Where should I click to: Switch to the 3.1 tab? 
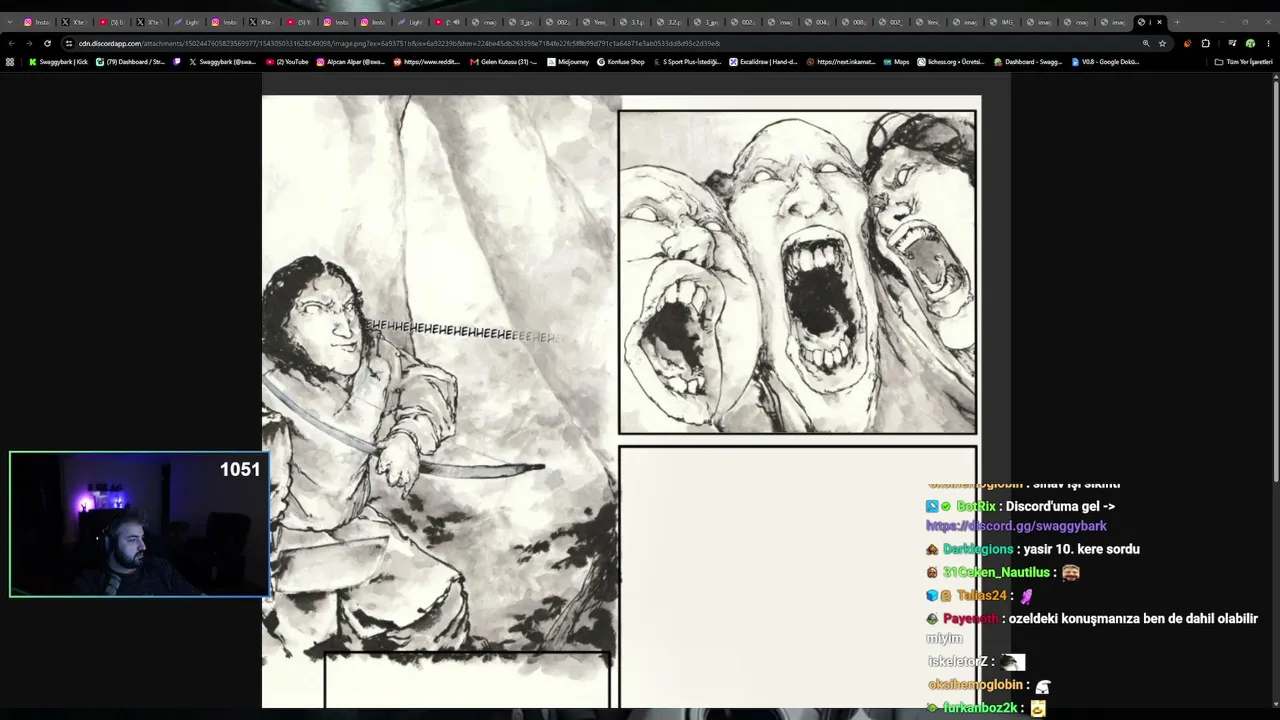[x=634, y=22]
